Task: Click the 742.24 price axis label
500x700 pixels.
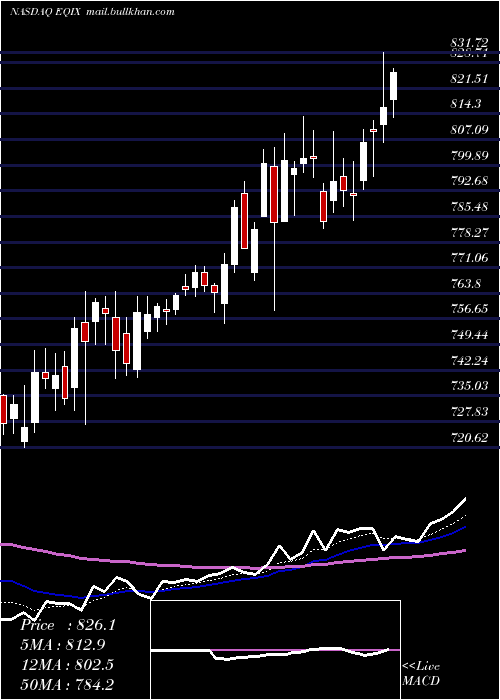Action: [469, 360]
